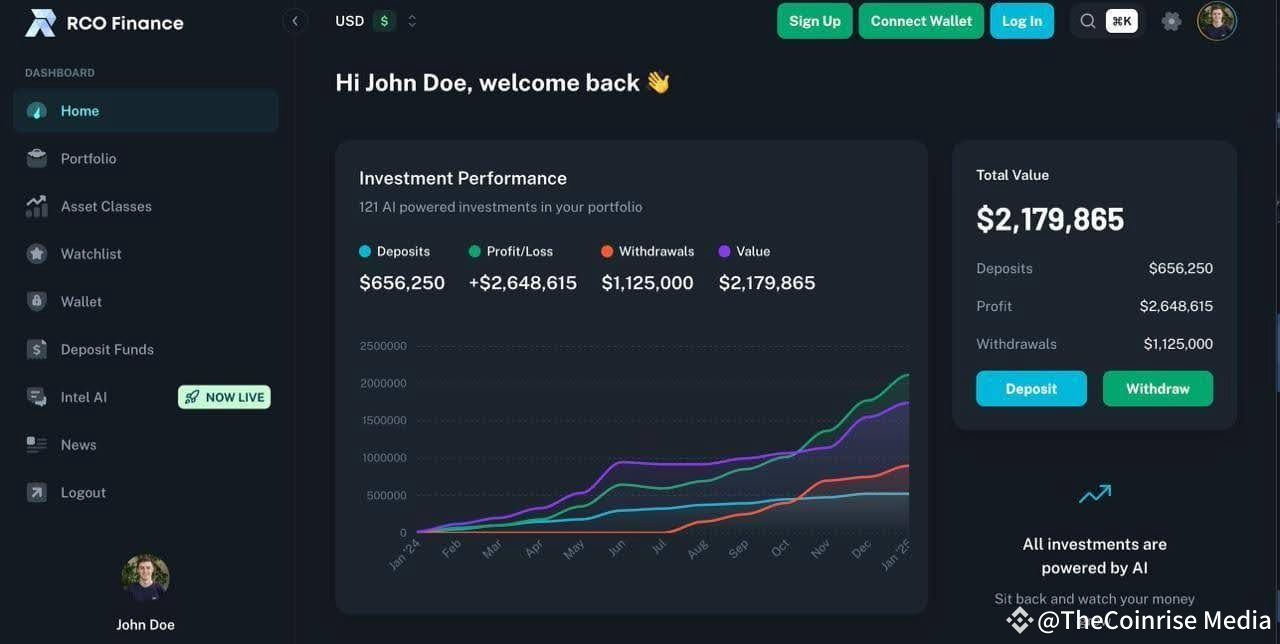This screenshot has width=1280, height=644.
Task: Expand the currency selector arrows
Action: tap(412, 20)
